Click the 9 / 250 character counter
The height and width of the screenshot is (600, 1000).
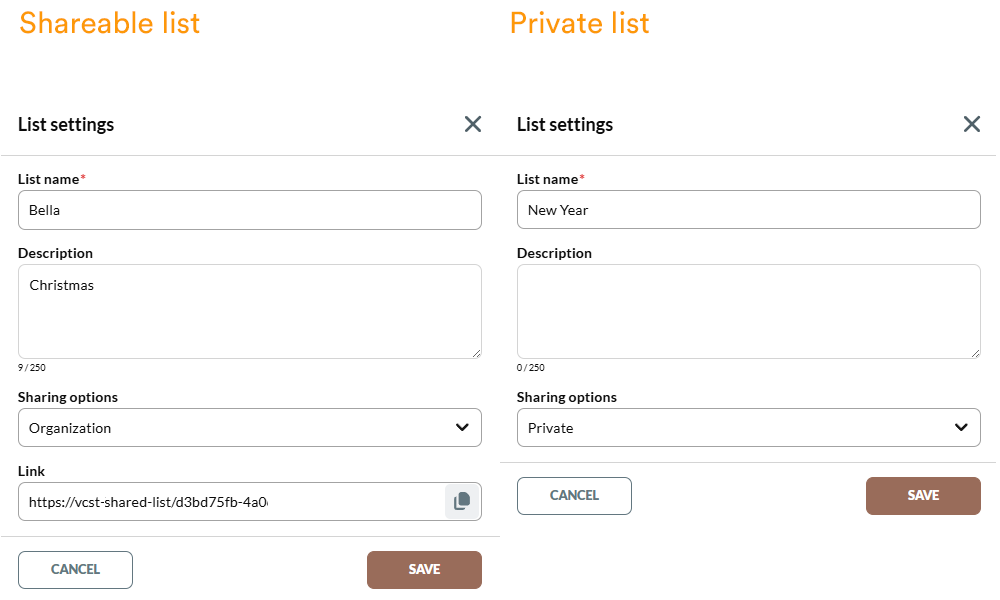[x=32, y=368]
